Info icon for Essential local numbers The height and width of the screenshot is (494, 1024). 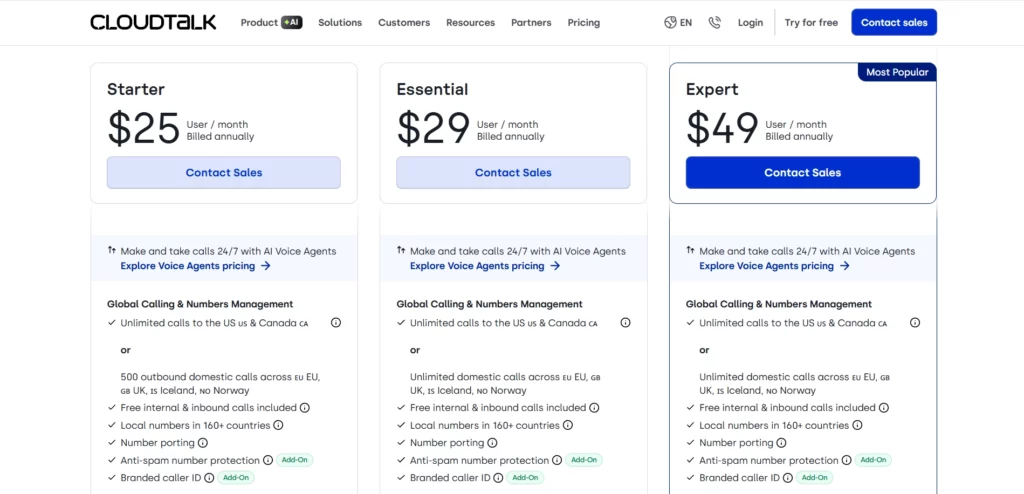(x=568, y=425)
